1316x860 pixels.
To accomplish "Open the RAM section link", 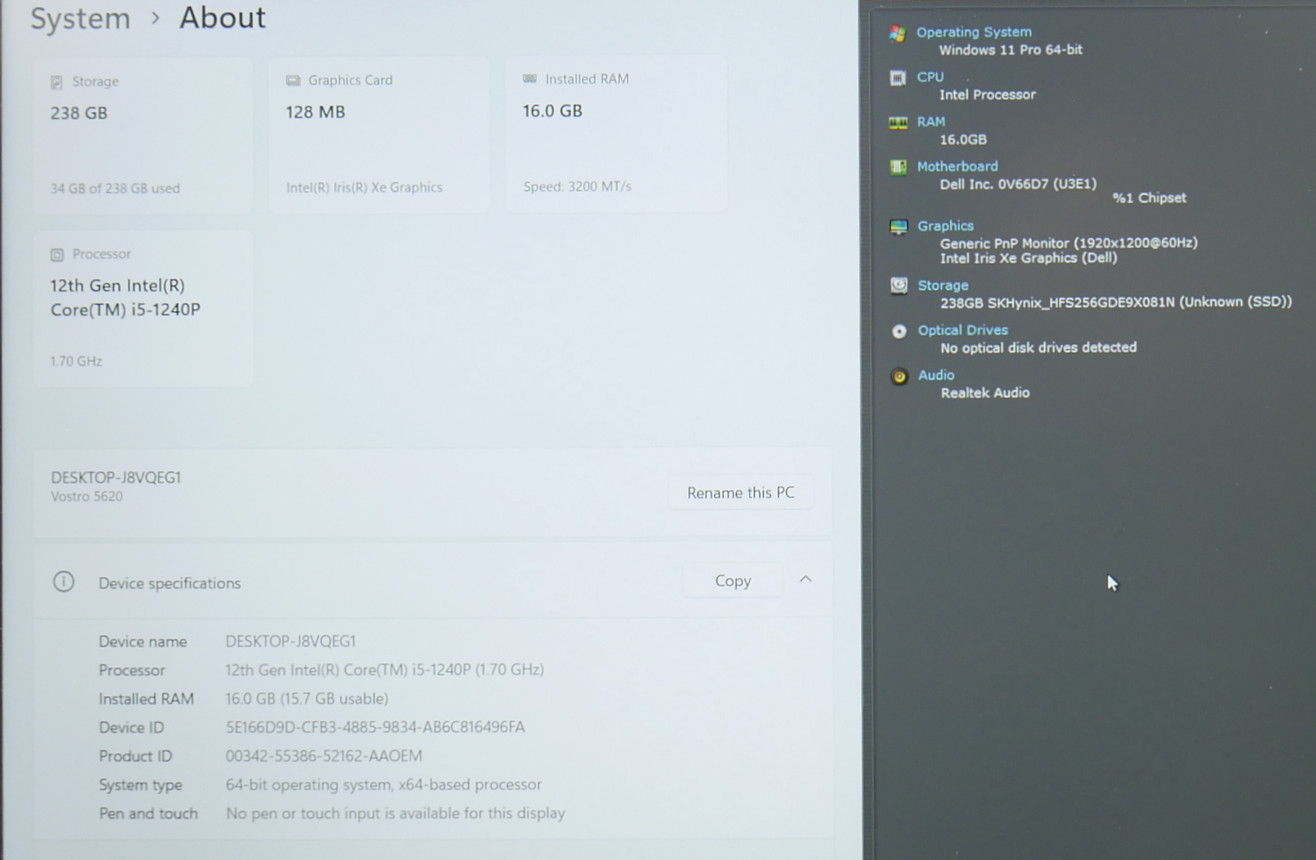I will tap(931, 122).
